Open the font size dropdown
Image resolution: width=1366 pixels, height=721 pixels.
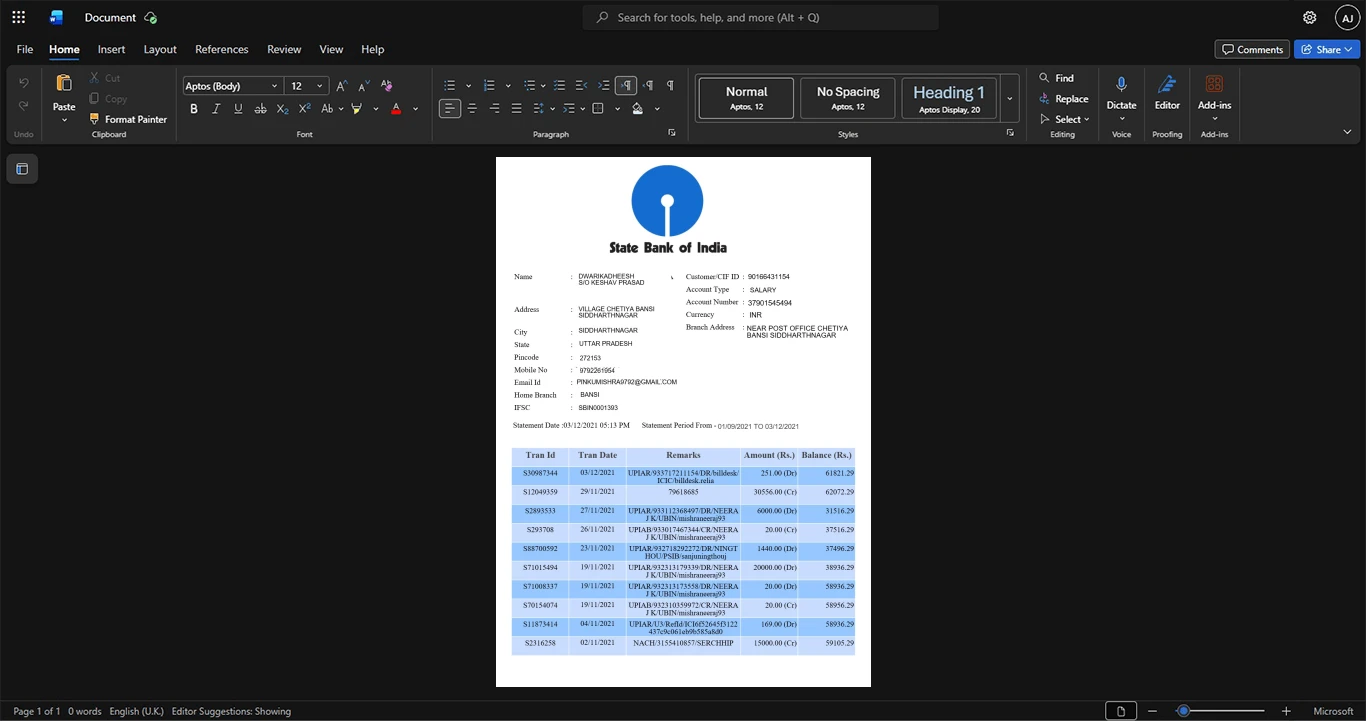pos(320,86)
